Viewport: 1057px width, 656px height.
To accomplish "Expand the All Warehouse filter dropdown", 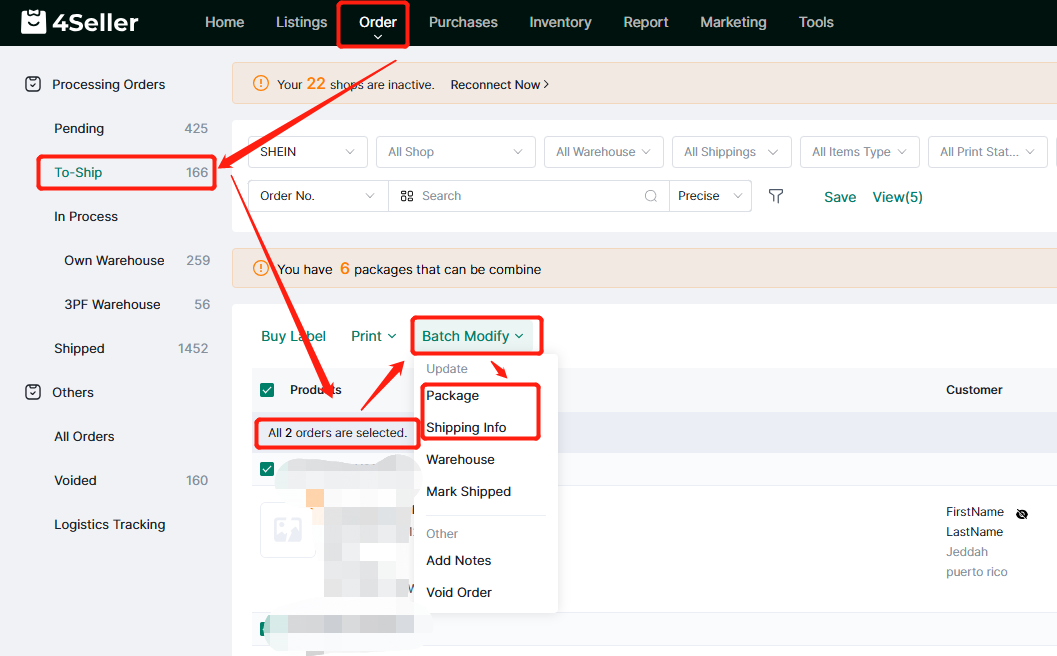I will (x=603, y=152).
